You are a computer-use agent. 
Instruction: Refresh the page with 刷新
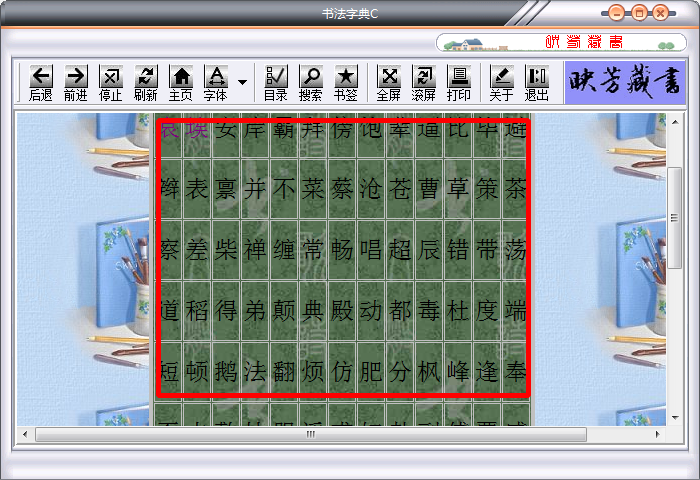pos(146,83)
